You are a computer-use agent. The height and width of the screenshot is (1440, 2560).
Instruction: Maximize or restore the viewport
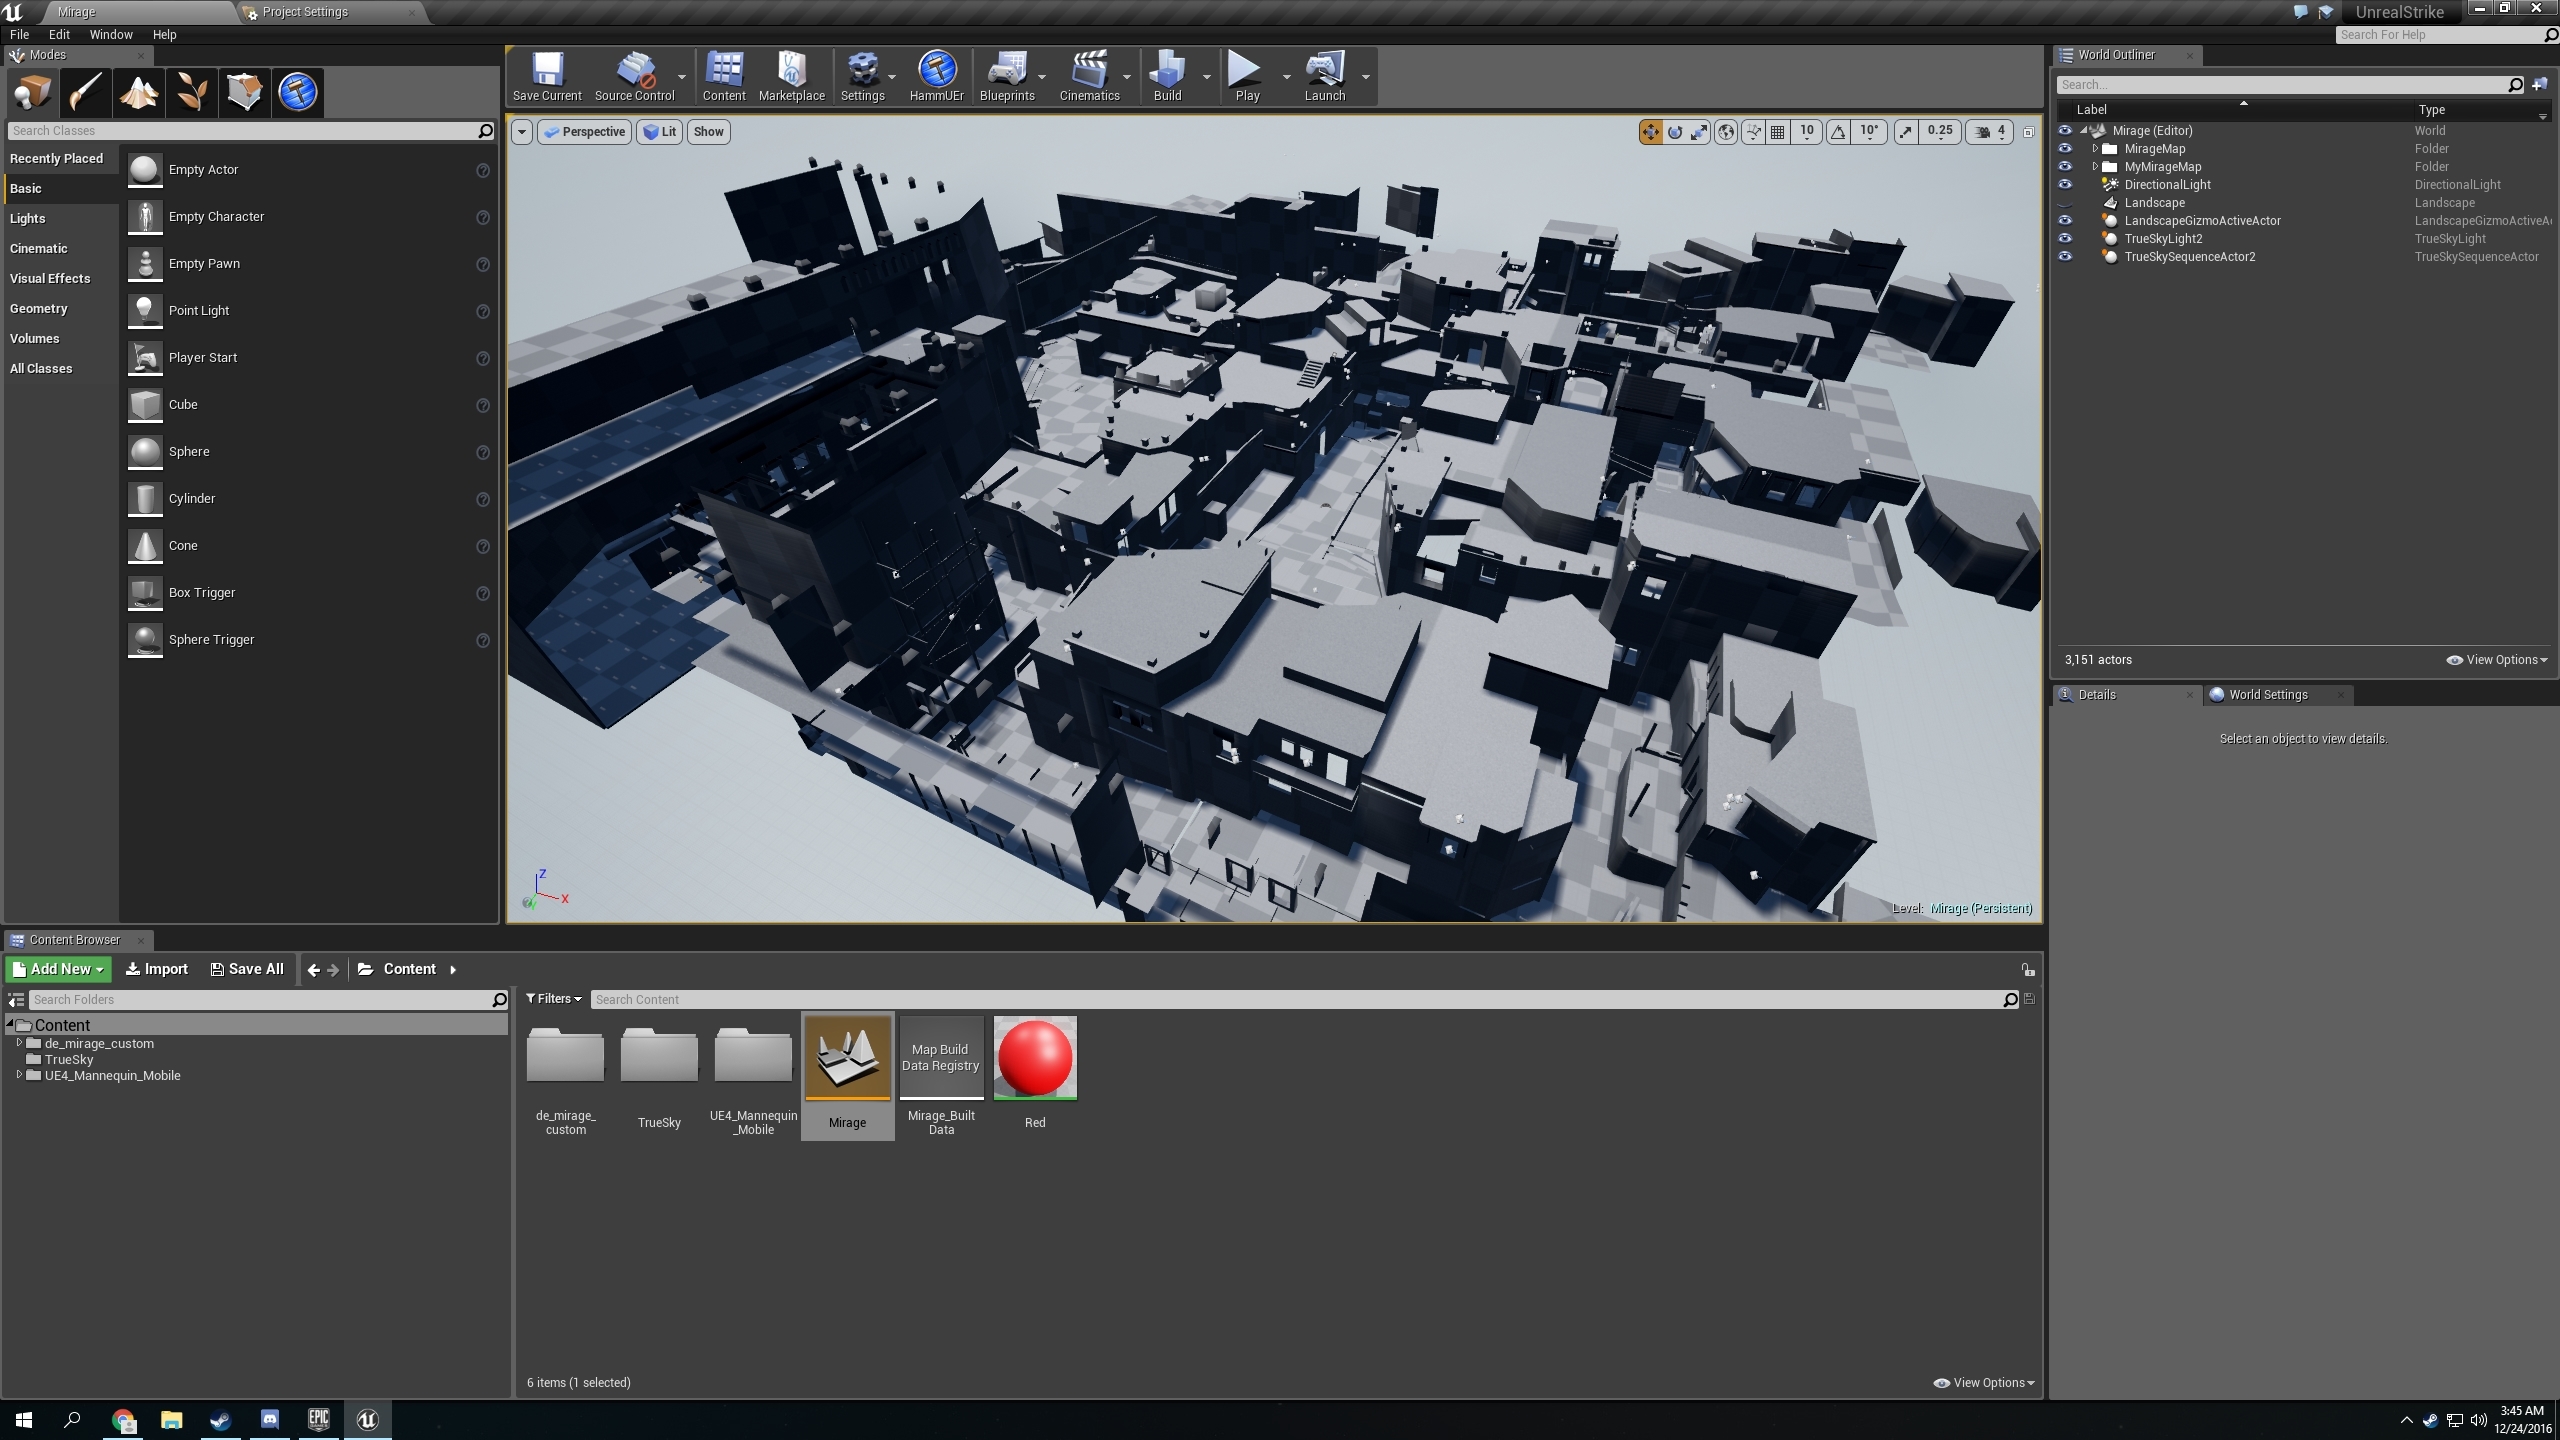2029,132
